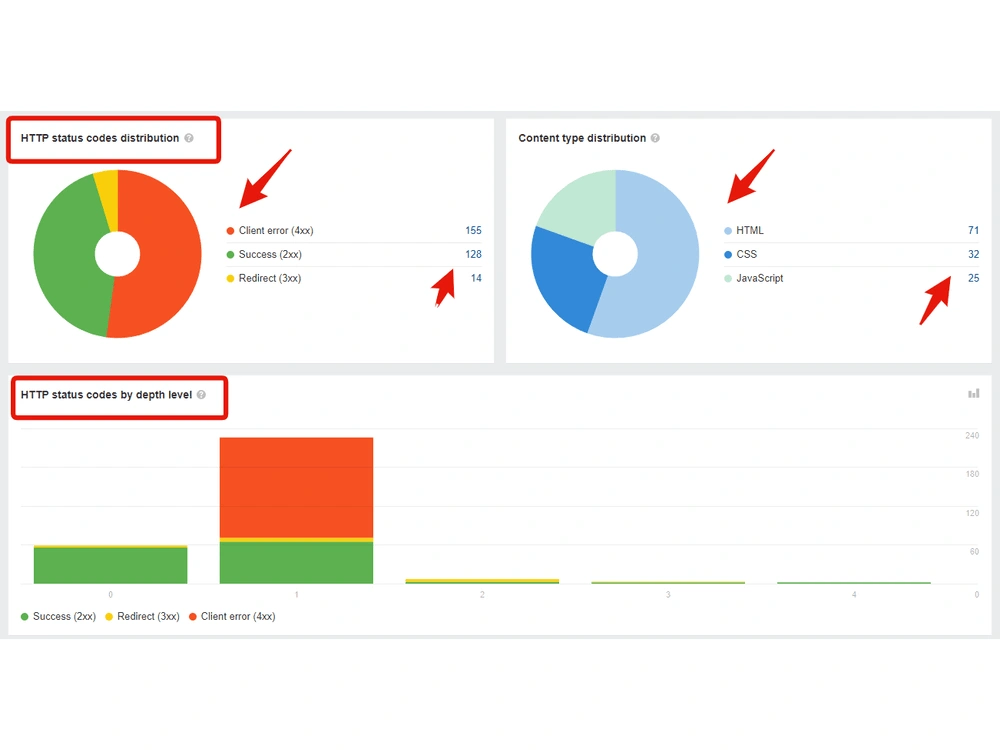Open the 128 success count link
Image resolution: width=1000 pixels, height=750 pixels.
(x=473, y=254)
